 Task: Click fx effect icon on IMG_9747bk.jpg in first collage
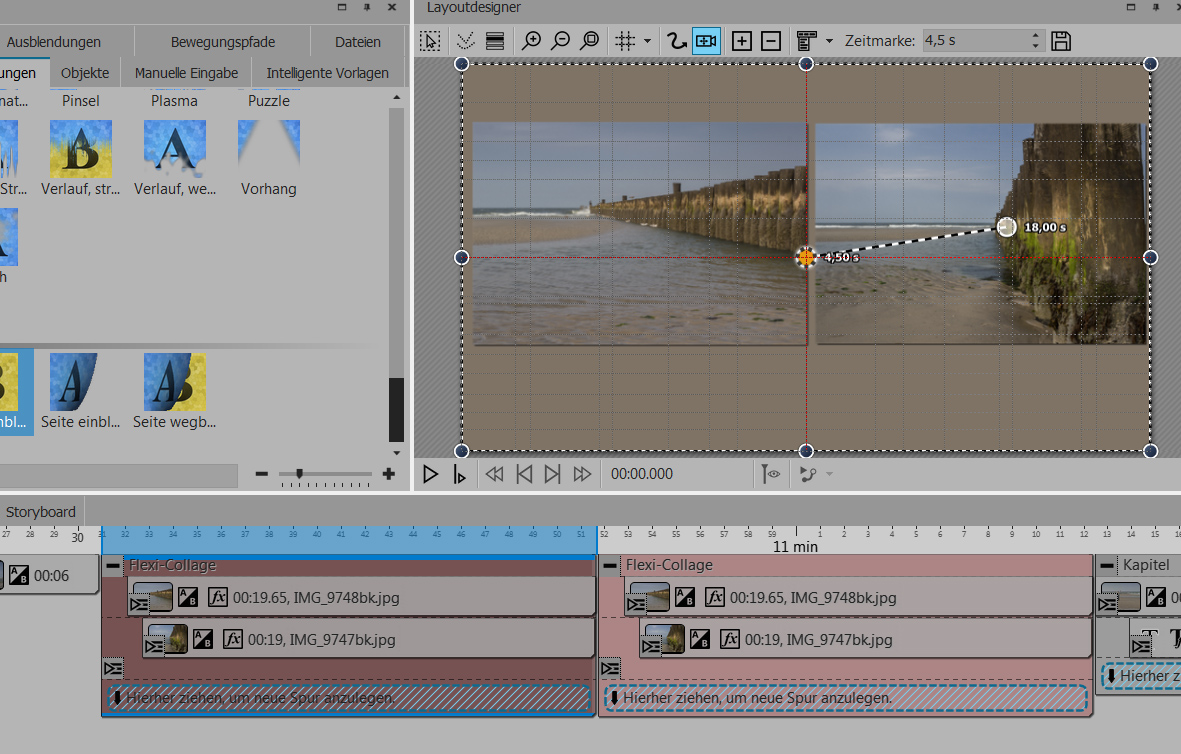pos(232,639)
